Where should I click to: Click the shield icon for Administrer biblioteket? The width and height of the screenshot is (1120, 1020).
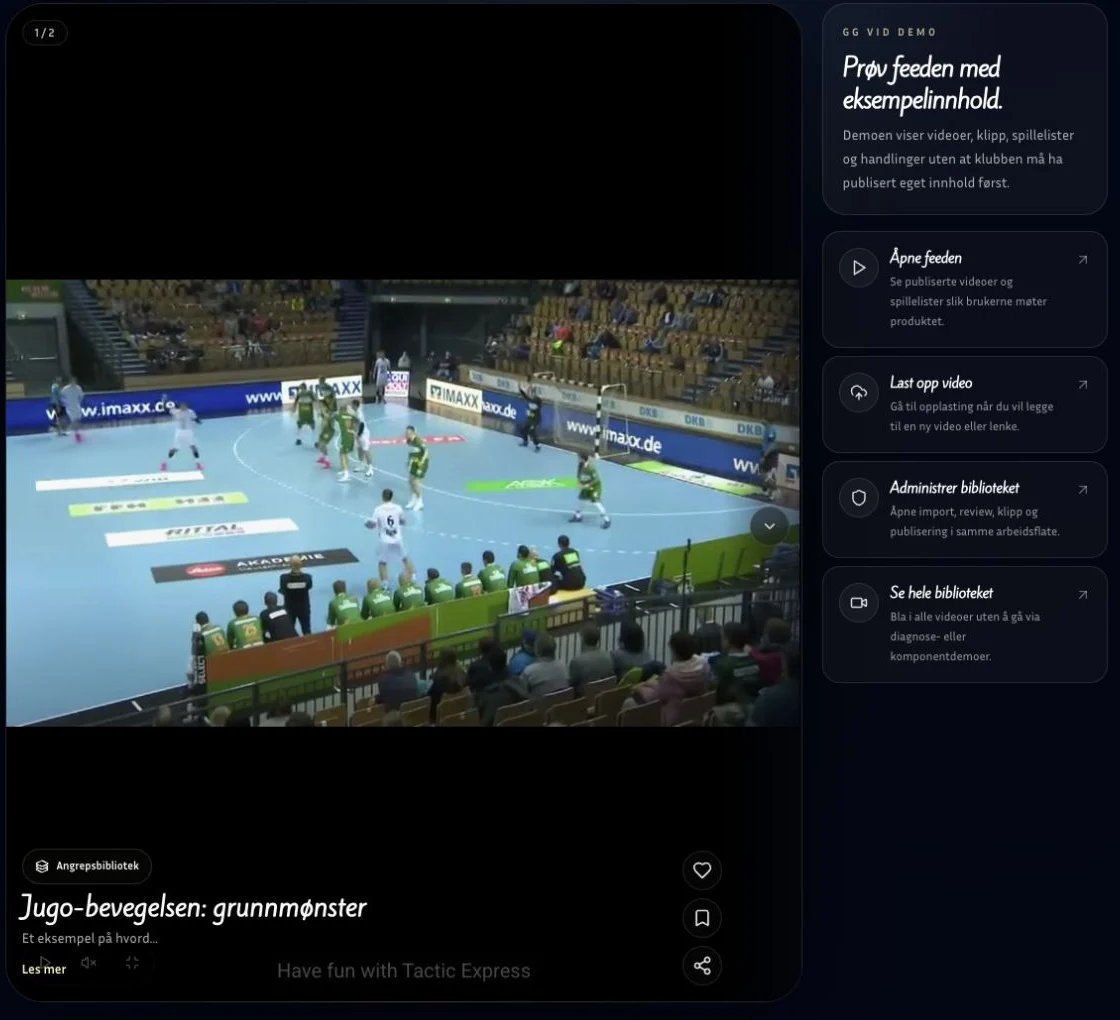click(x=859, y=498)
